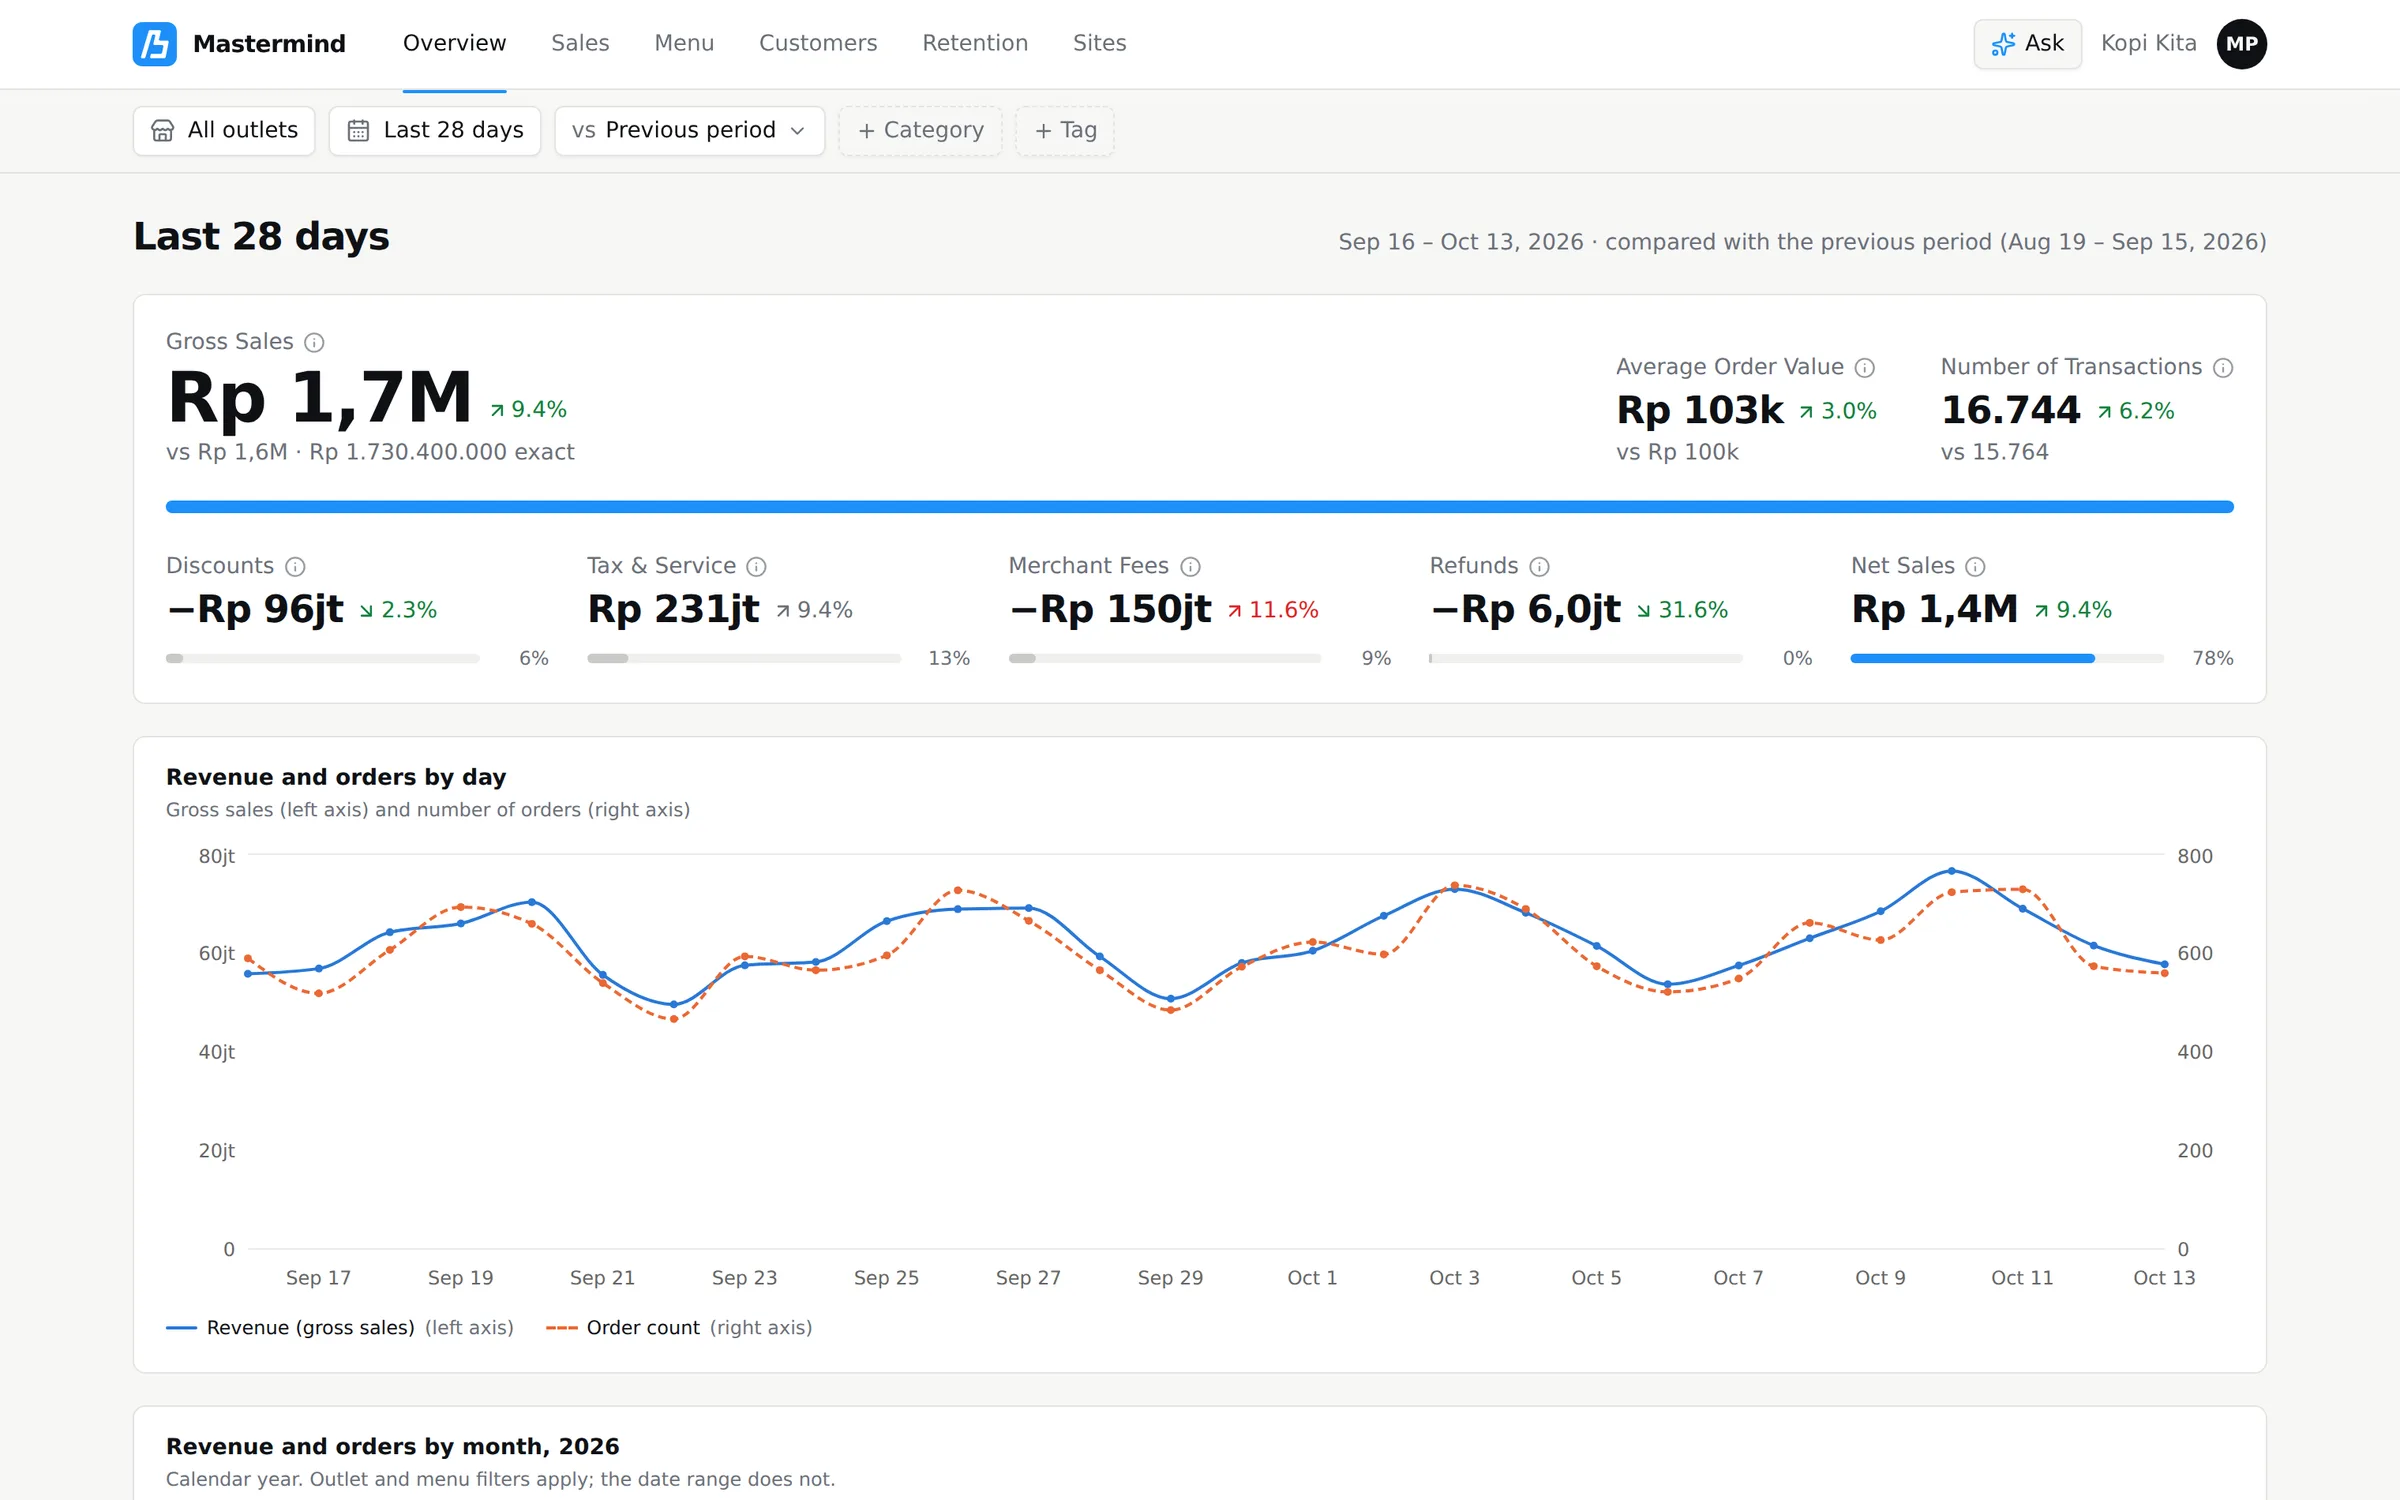The image size is (2400, 1500).
Task: Switch to the Overview tab
Action: pyautogui.click(x=454, y=43)
